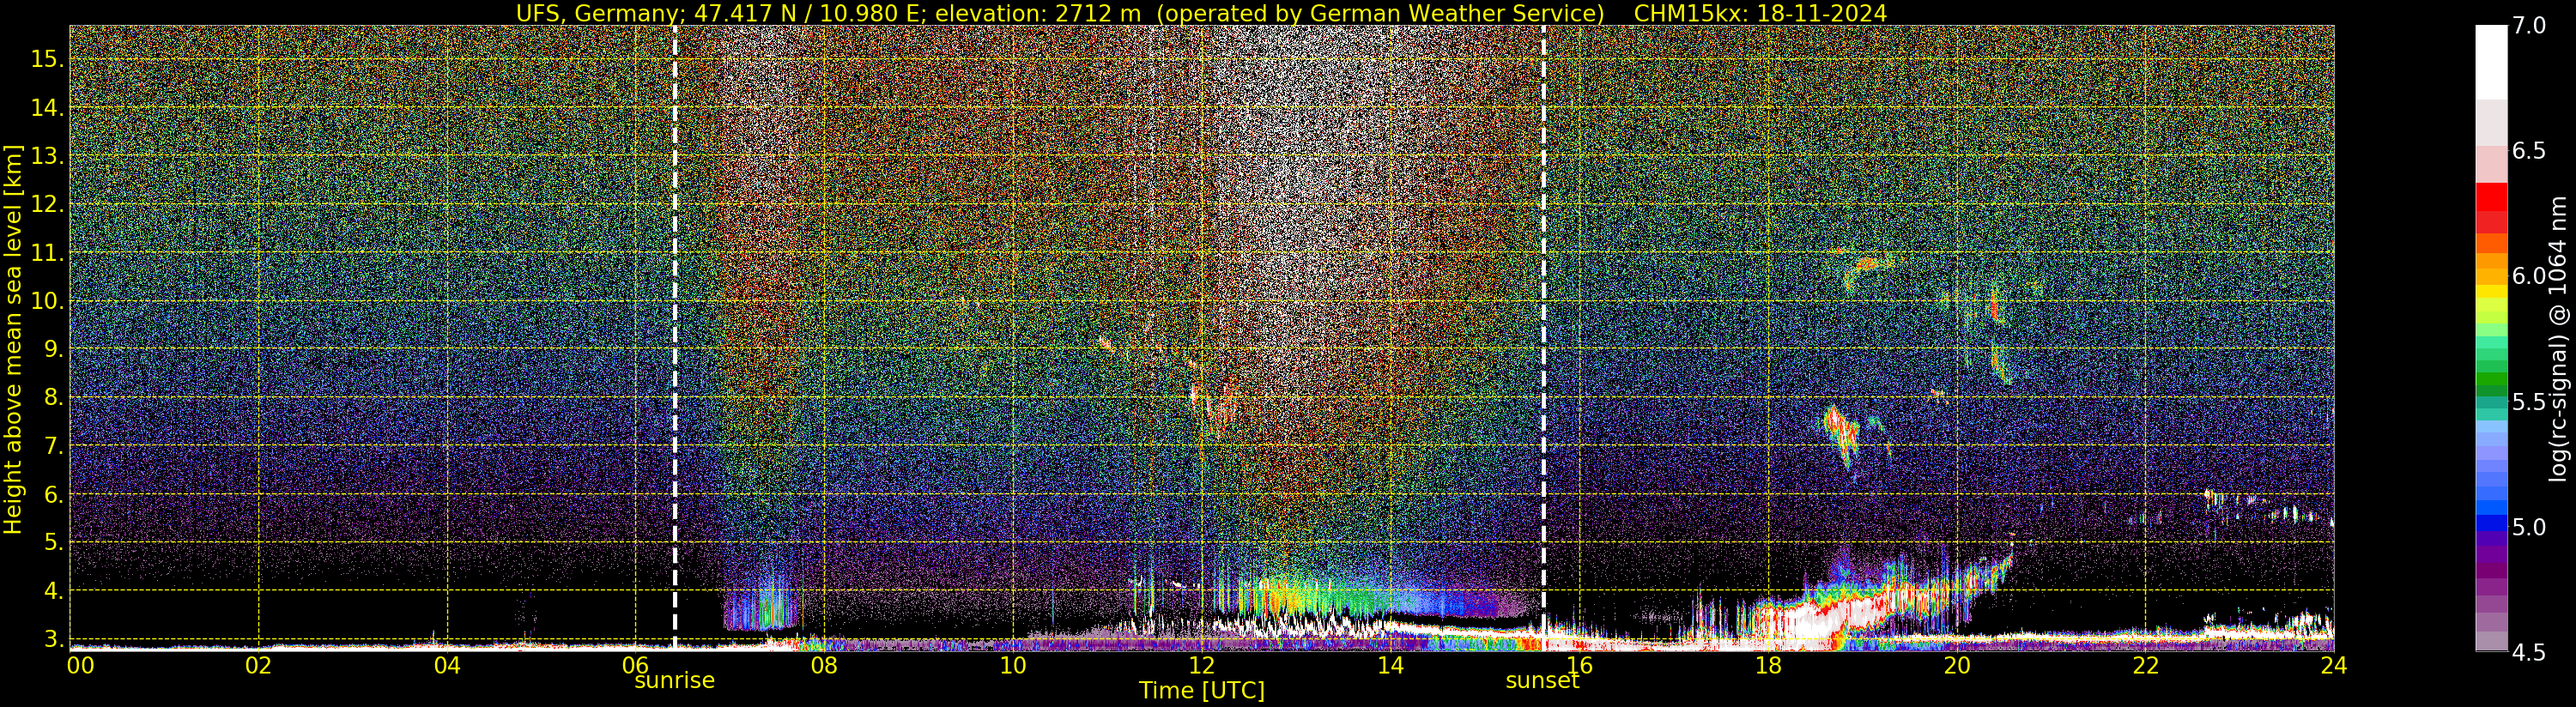Click the dashed white sunrise marker line
The width and height of the screenshot is (2576, 707).
[675, 338]
